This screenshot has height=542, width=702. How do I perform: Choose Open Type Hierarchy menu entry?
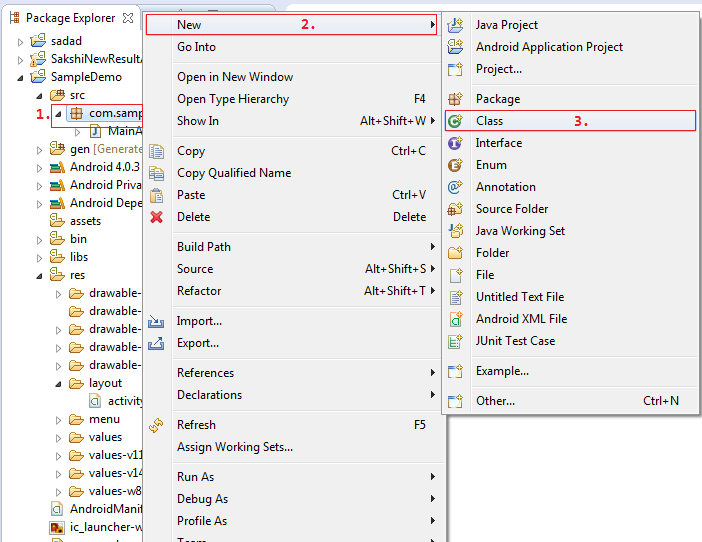233,99
